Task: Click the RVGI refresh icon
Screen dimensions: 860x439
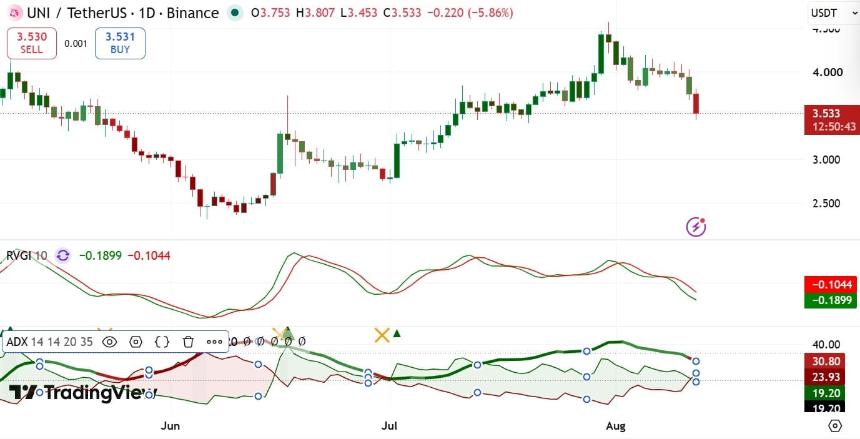Action: [x=63, y=255]
